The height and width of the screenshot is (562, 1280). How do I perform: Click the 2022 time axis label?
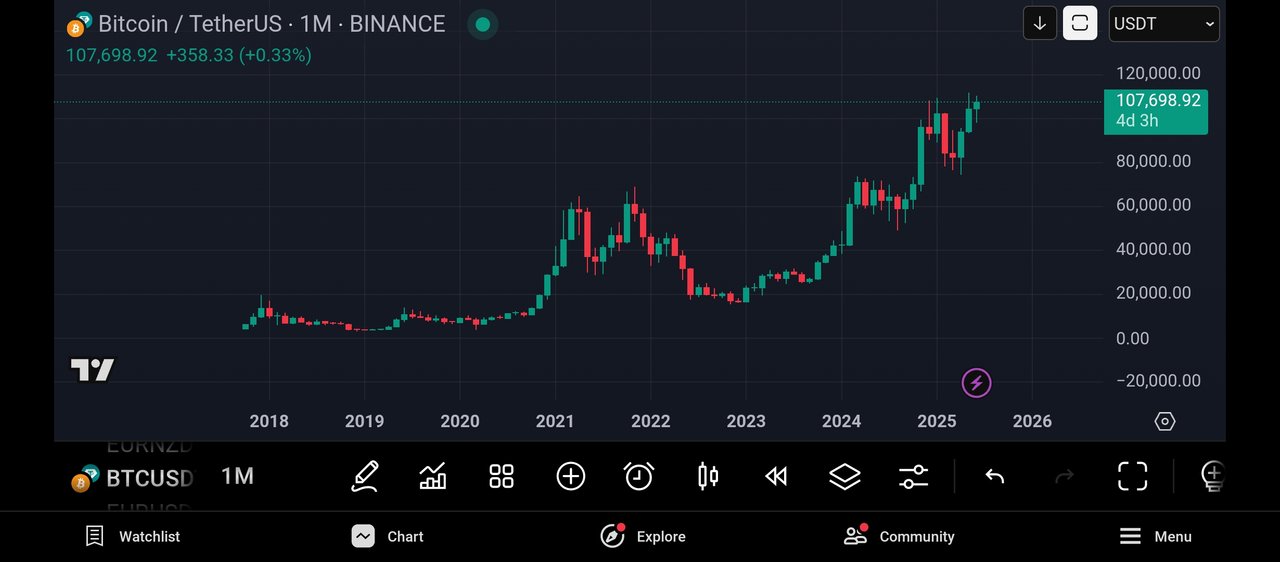coord(651,421)
